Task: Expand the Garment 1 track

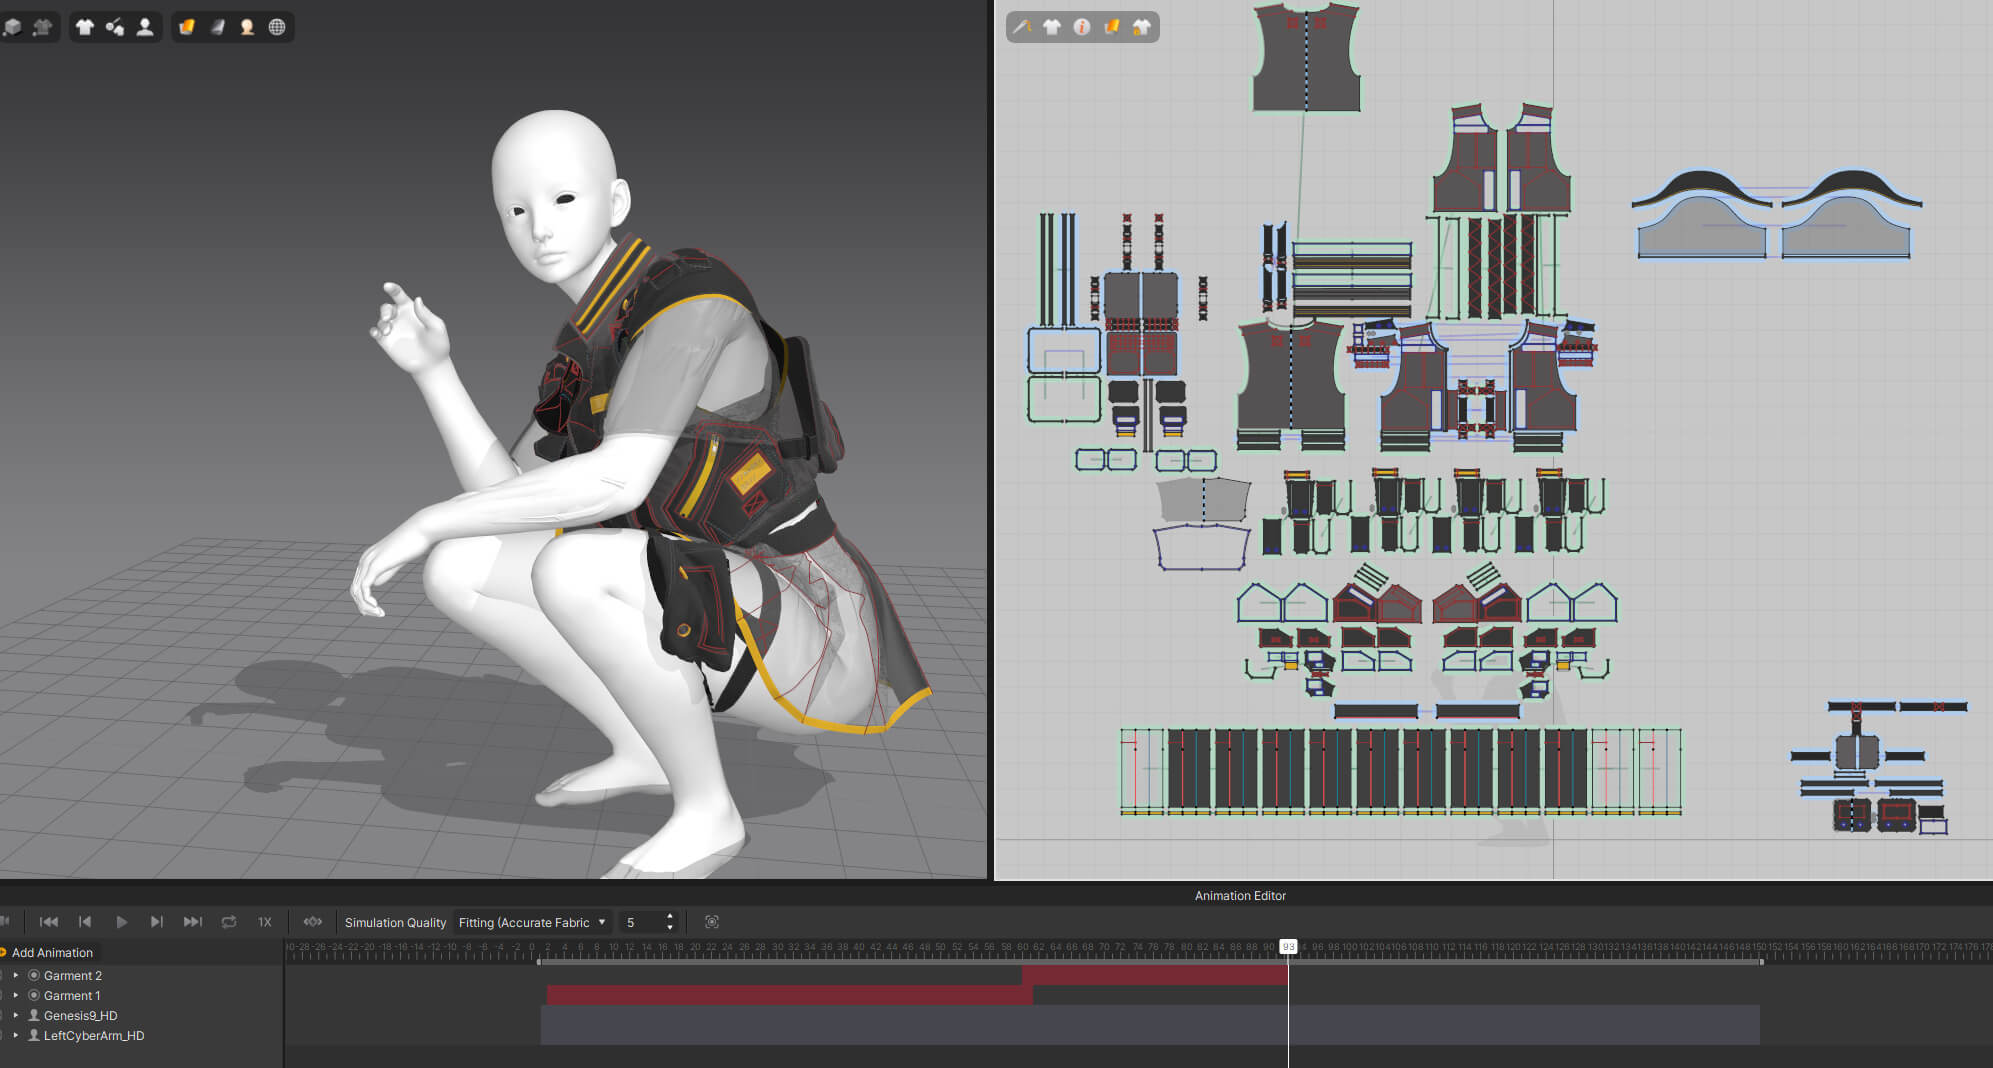Action: coord(16,995)
